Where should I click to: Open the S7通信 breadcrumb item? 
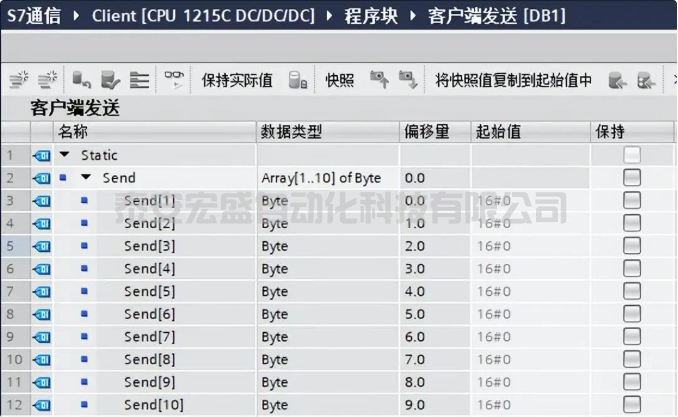(x=32, y=16)
